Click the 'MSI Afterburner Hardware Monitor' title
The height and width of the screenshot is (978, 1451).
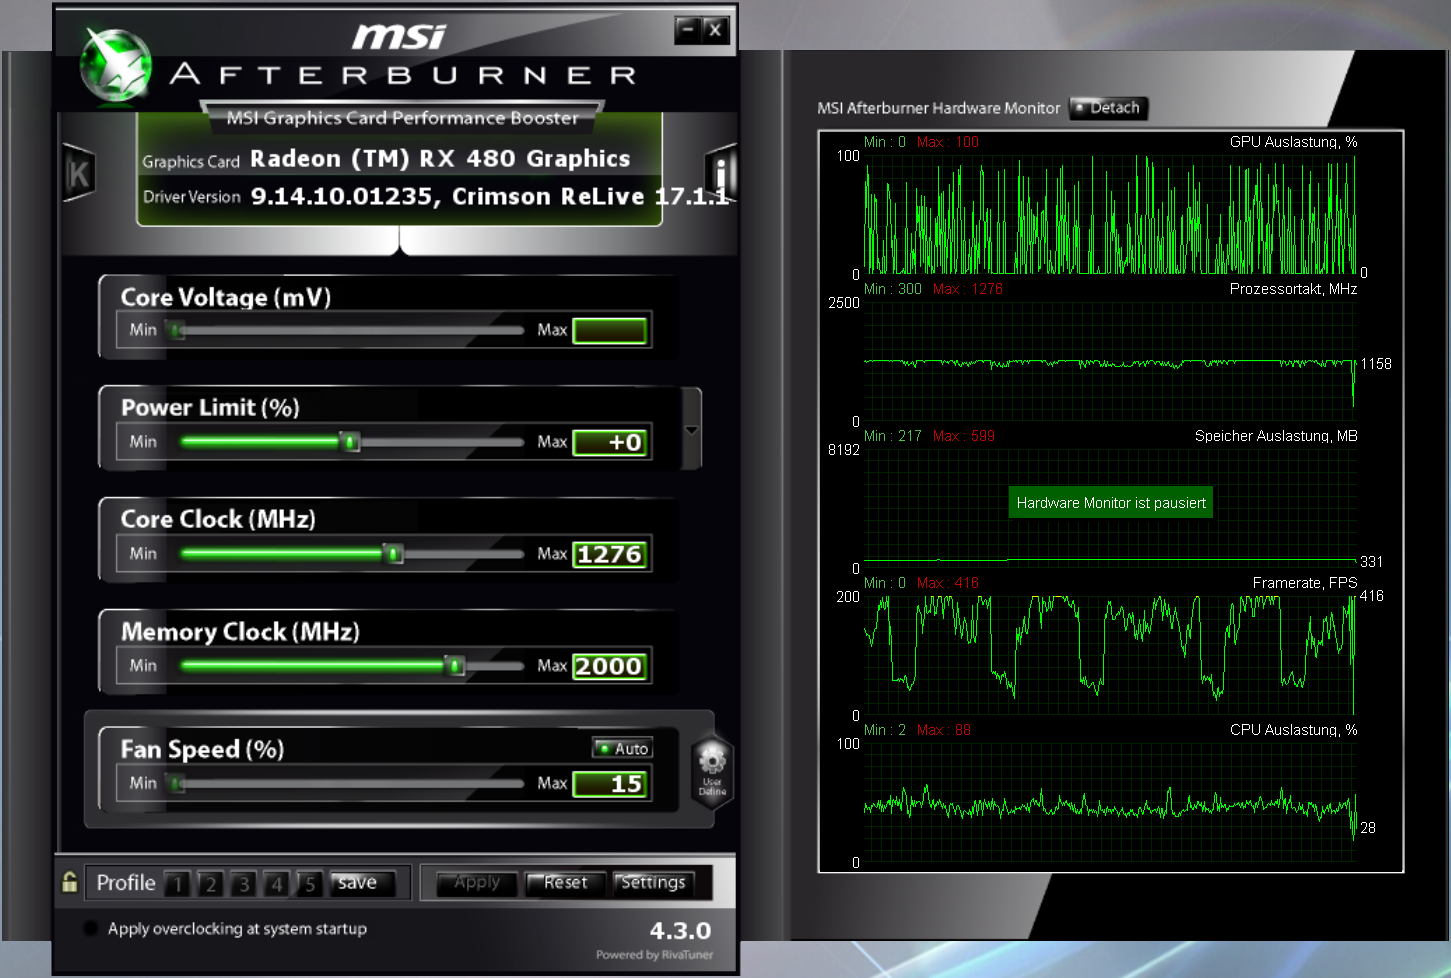(938, 108)
